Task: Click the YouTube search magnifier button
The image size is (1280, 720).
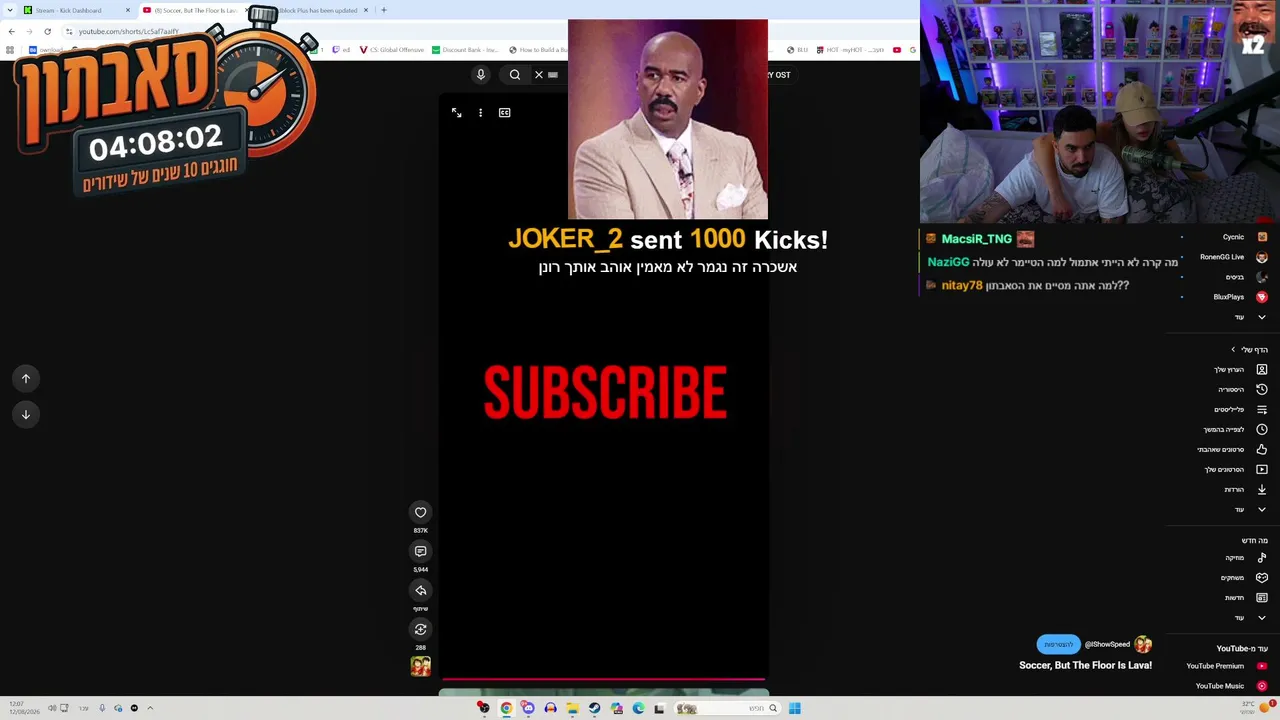Action: (x=515, y=75)
